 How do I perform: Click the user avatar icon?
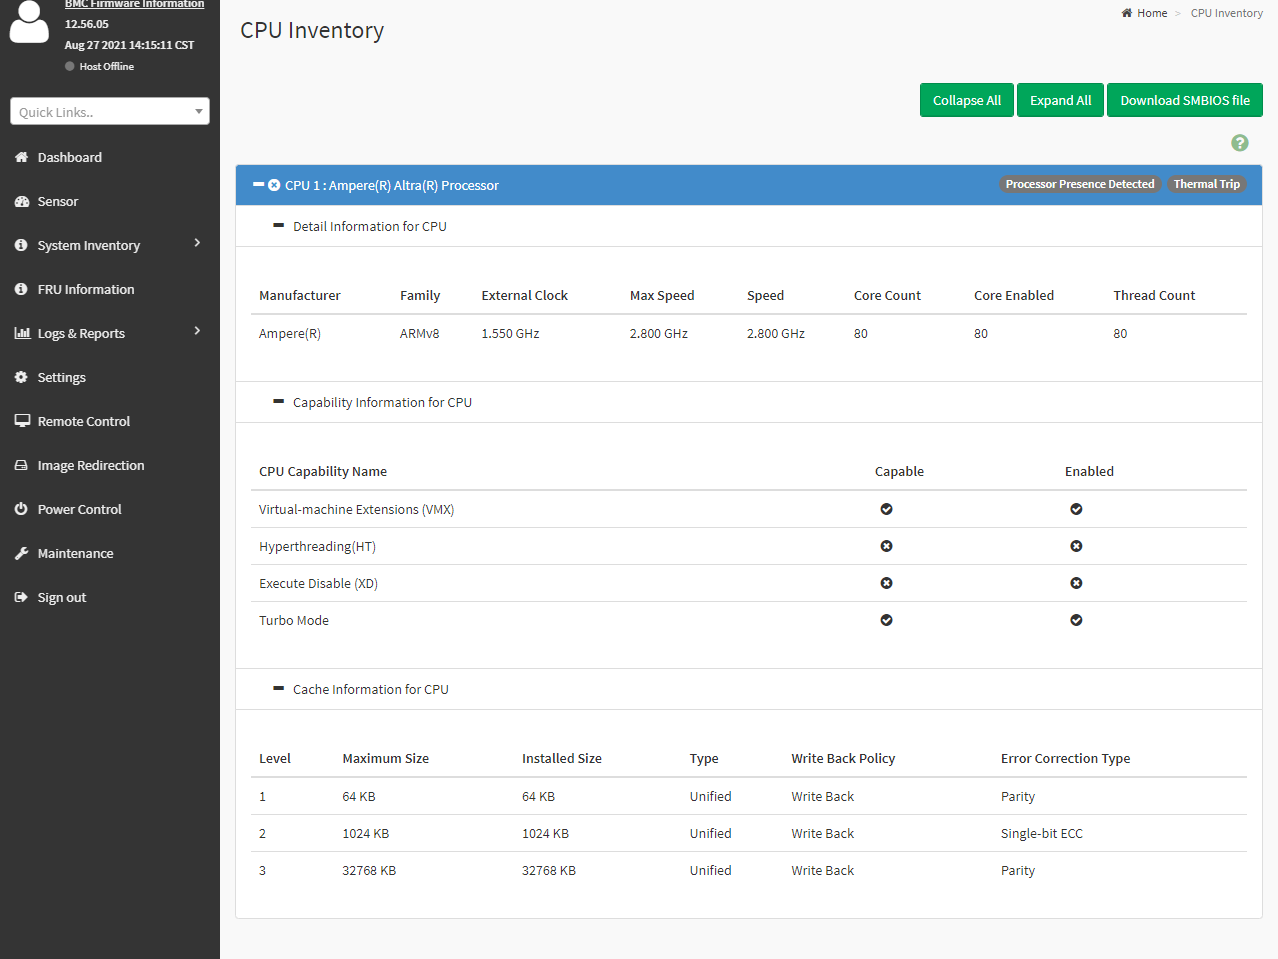coord(29,21)
